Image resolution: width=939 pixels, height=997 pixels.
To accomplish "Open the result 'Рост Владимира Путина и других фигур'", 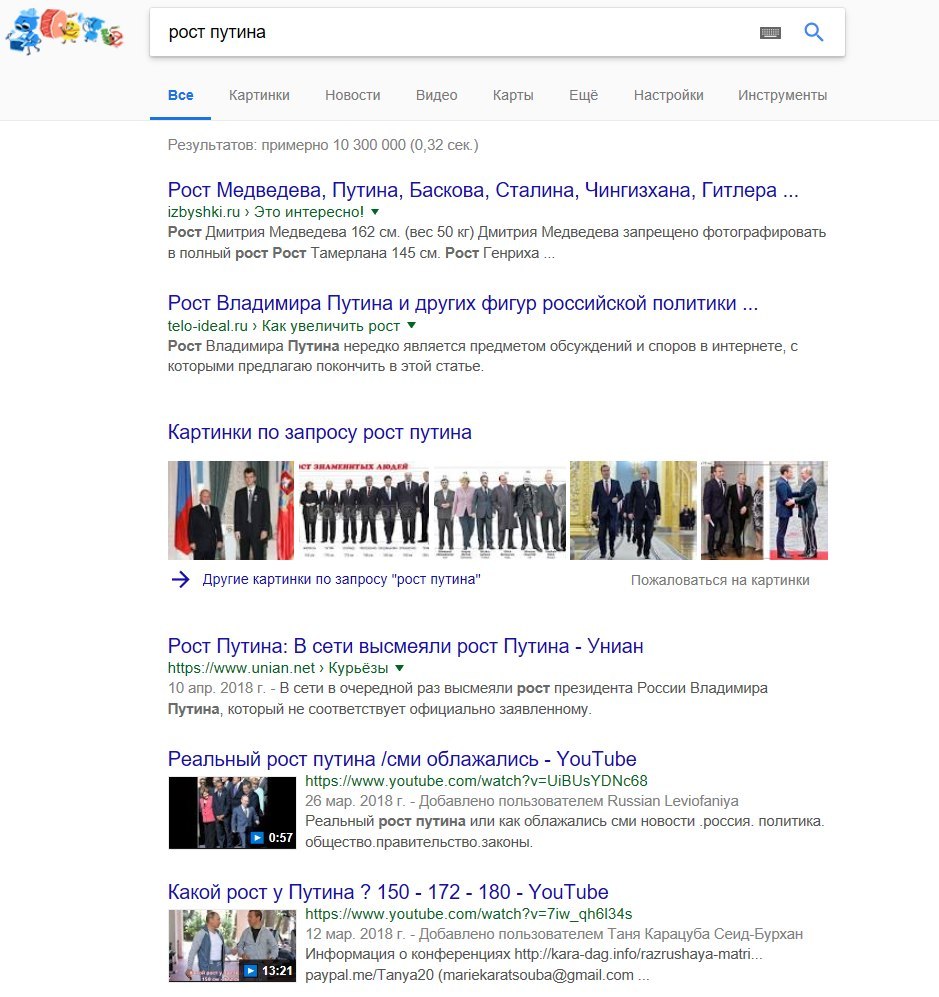I will (x=463, y=303).
